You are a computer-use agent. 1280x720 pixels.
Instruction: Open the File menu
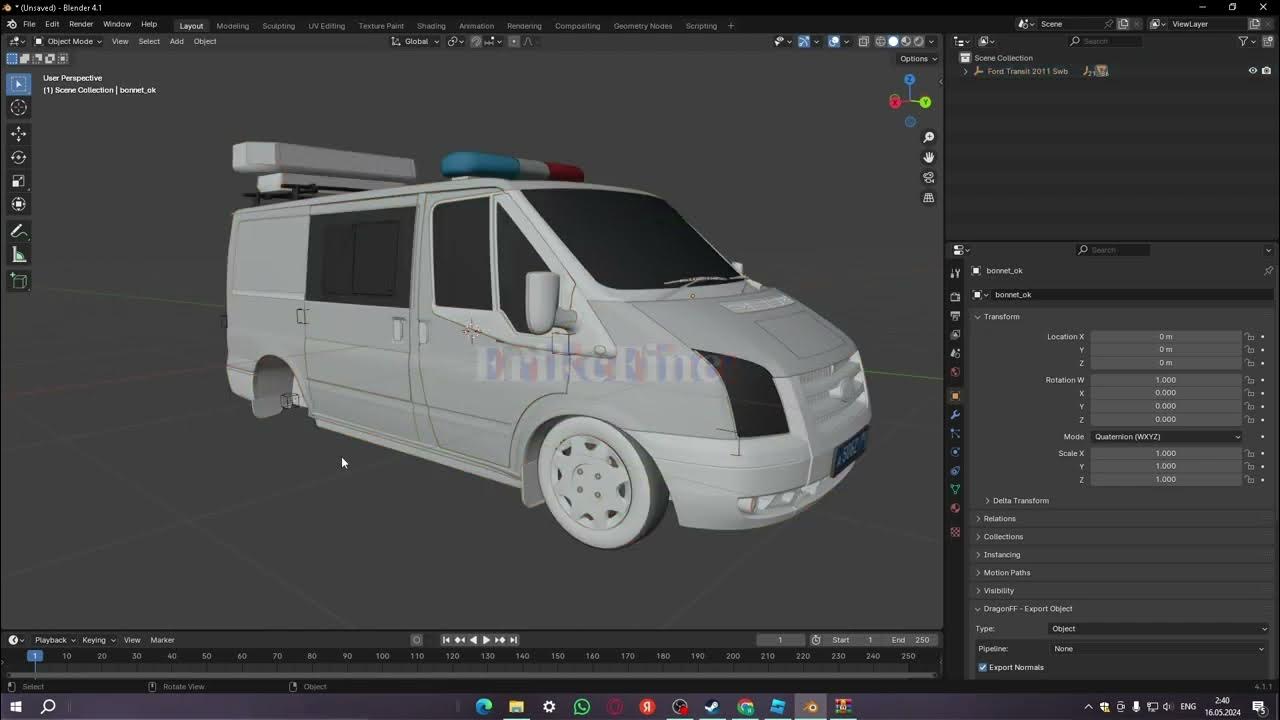point(29,24)
